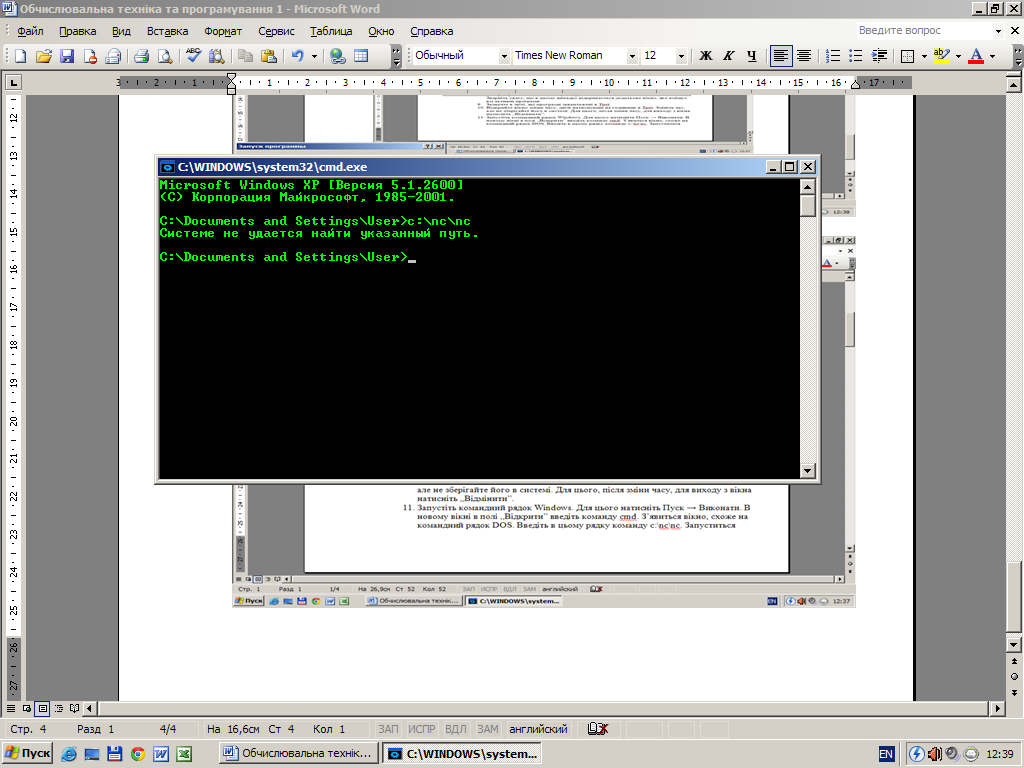Viewport: 1024px width, 768px height.
Task: Expand standard toolbar options chevron
Action: pos(396,56)
